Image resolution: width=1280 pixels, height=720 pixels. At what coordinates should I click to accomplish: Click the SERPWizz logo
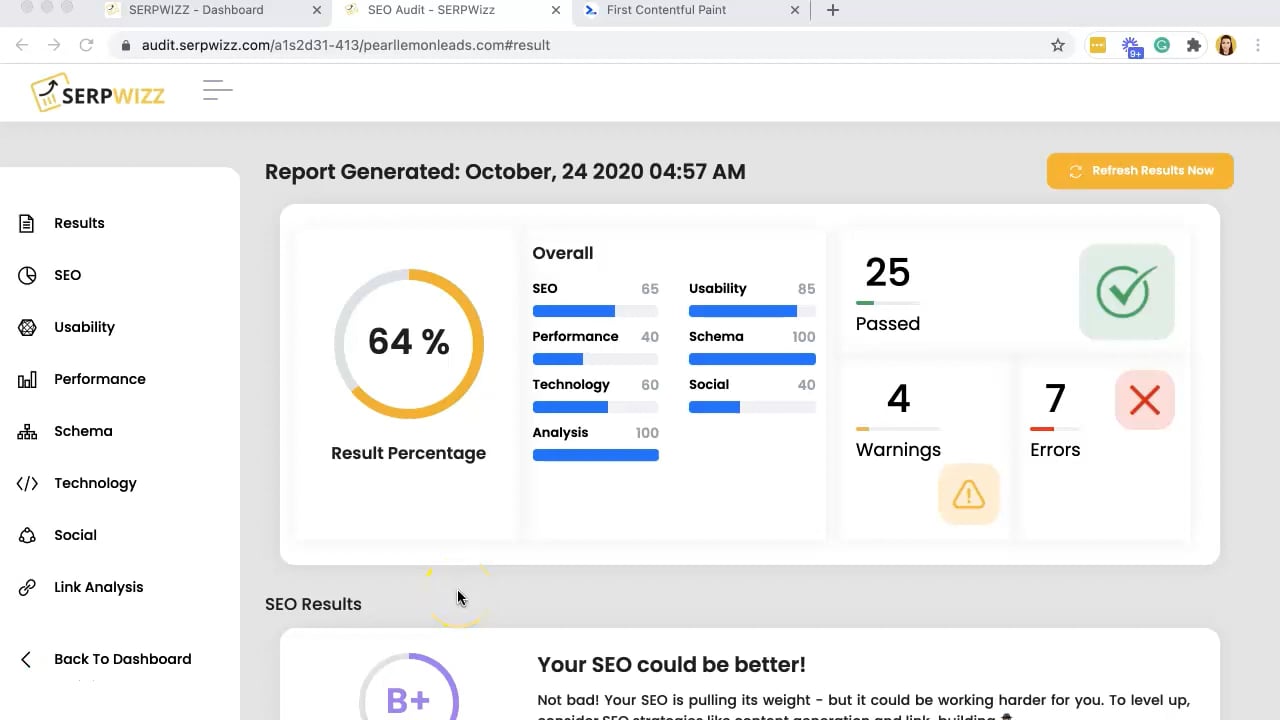[98, 93]
